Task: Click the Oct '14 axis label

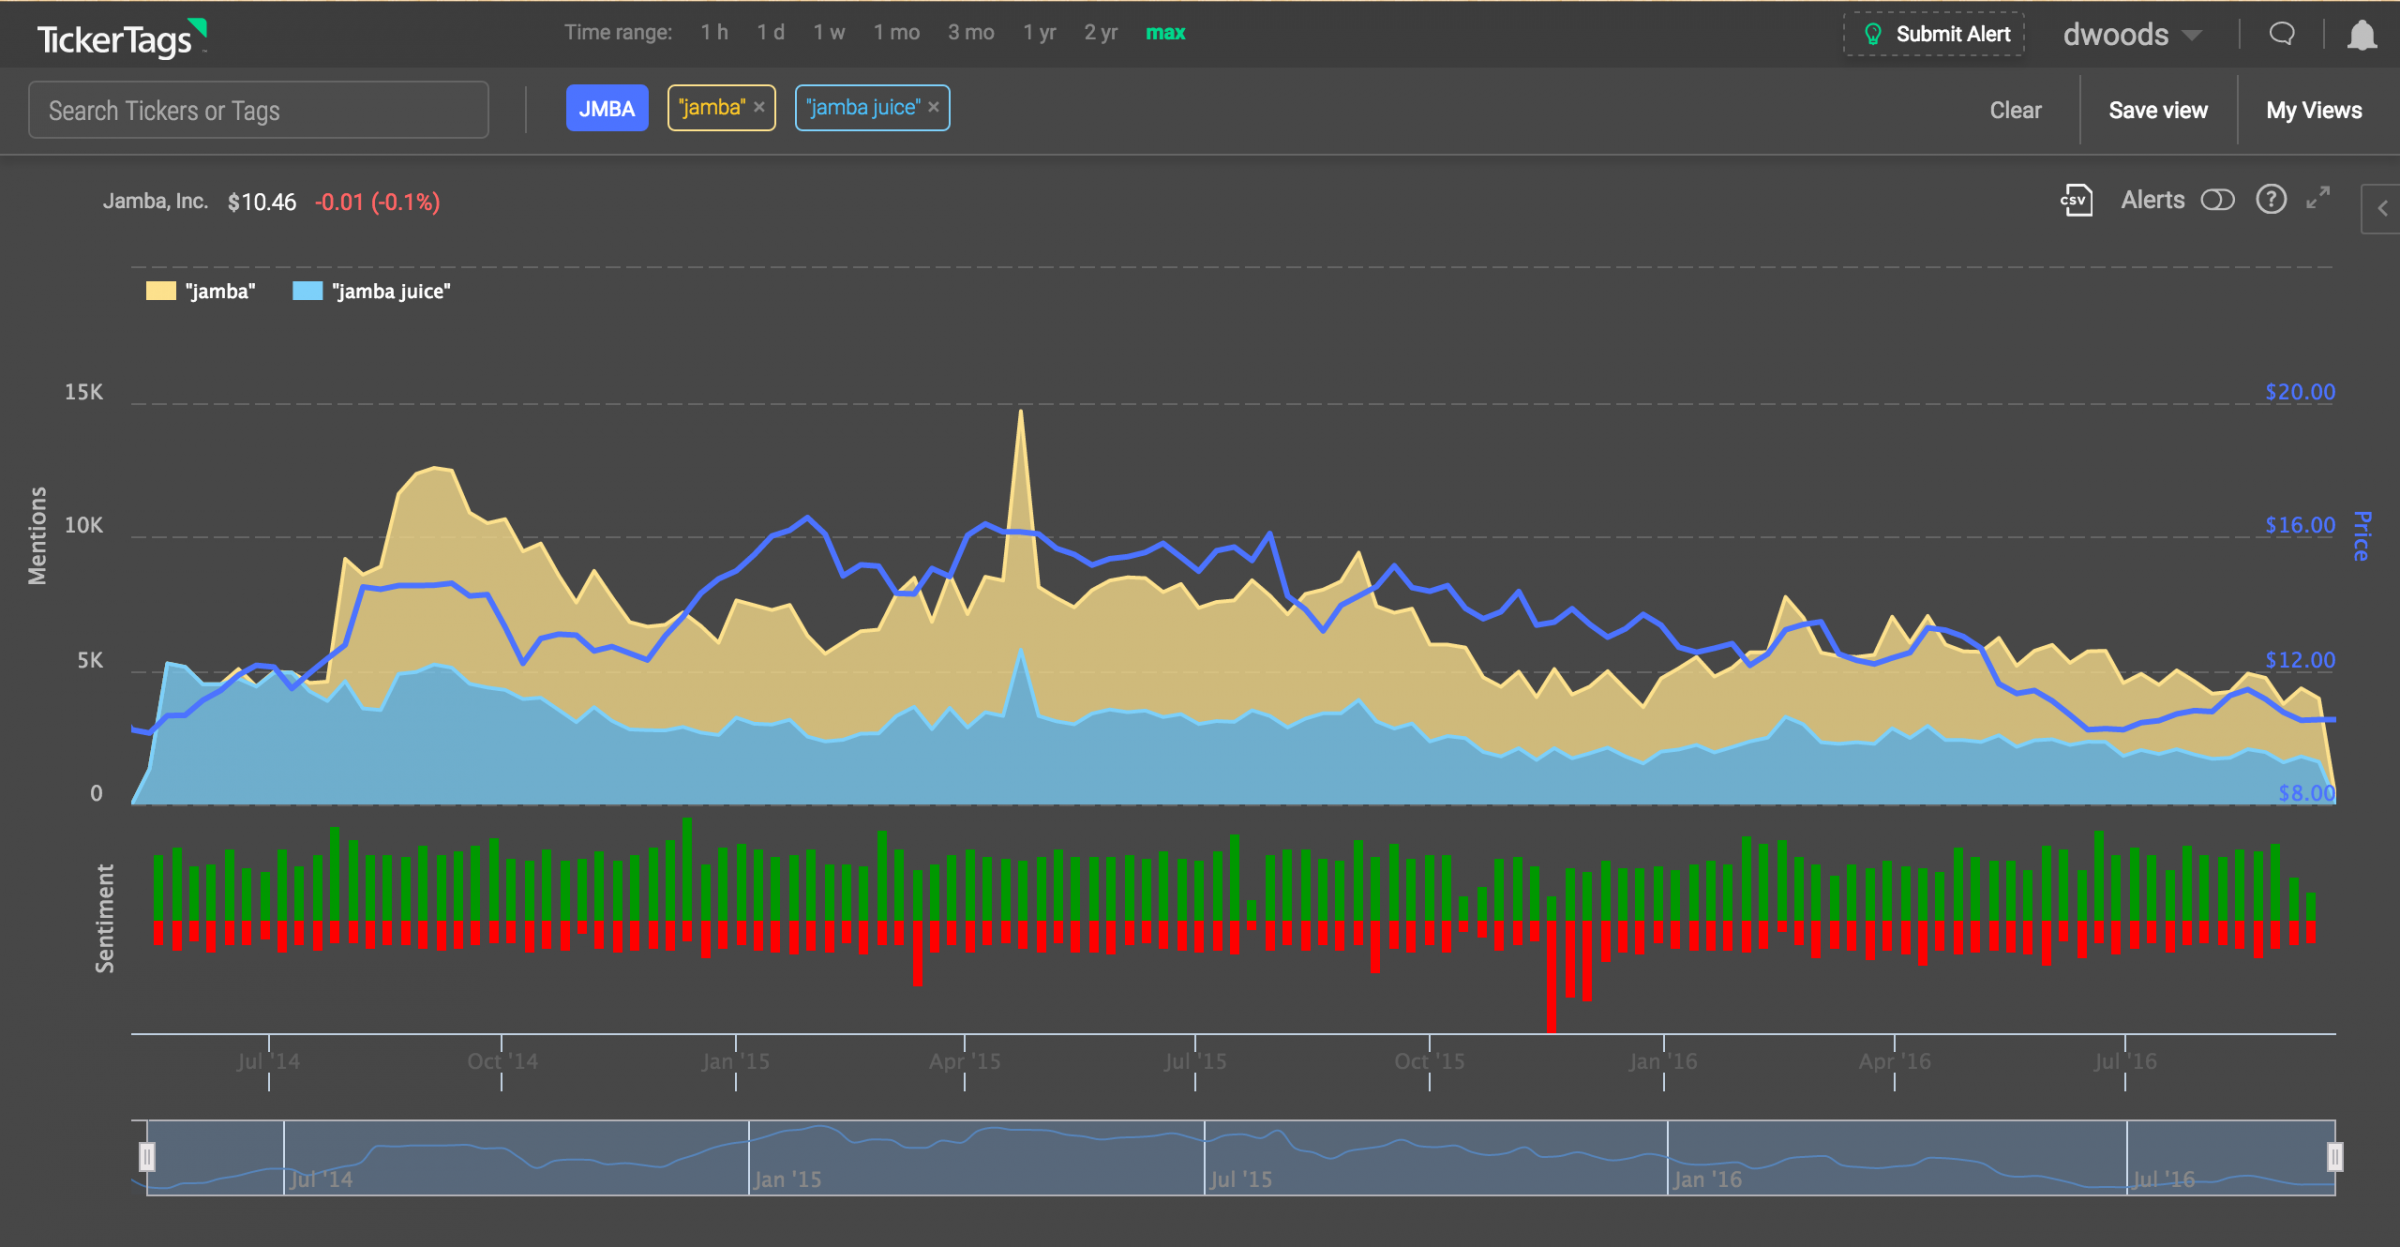Action: tap(502, 1061)
